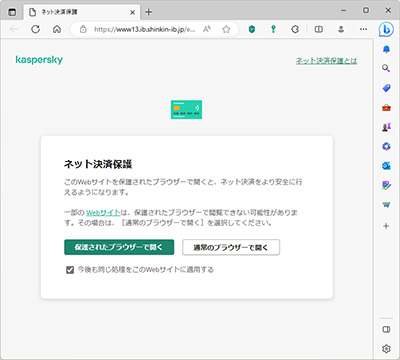
Task: Click the credit card illustration
Action: (186, 110)
